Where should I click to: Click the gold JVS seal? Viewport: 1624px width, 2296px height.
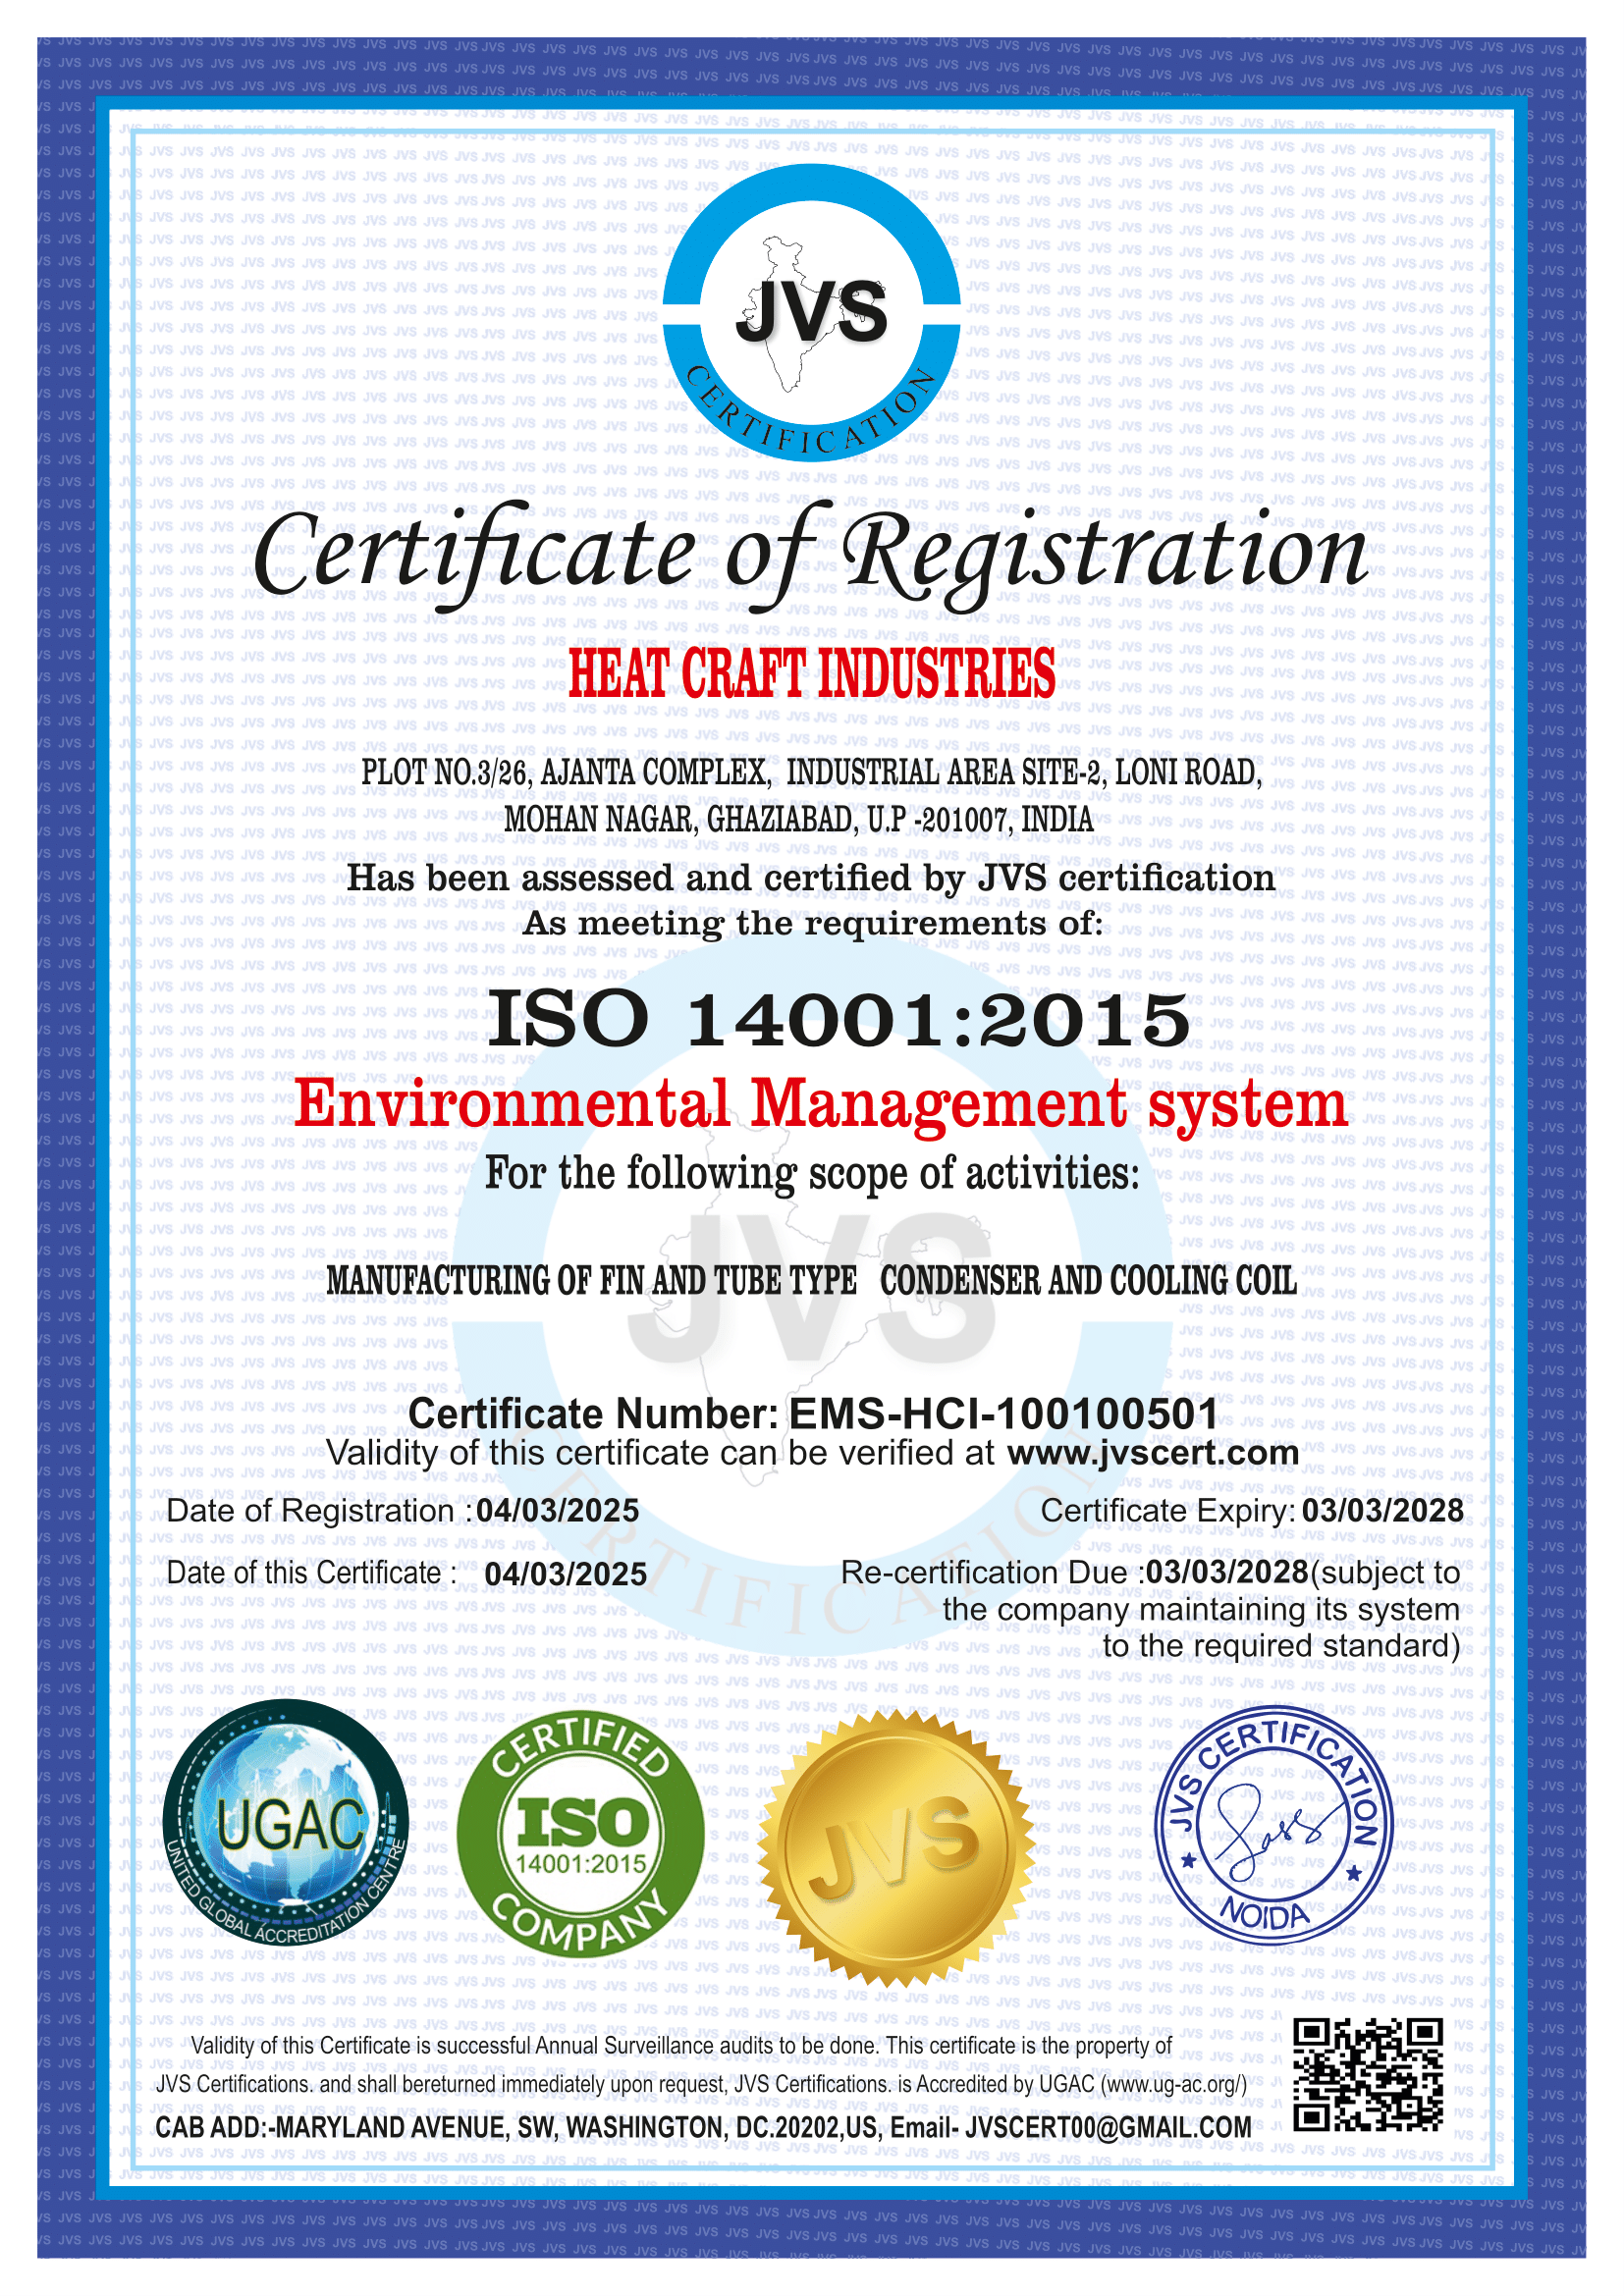[895, 1848]
